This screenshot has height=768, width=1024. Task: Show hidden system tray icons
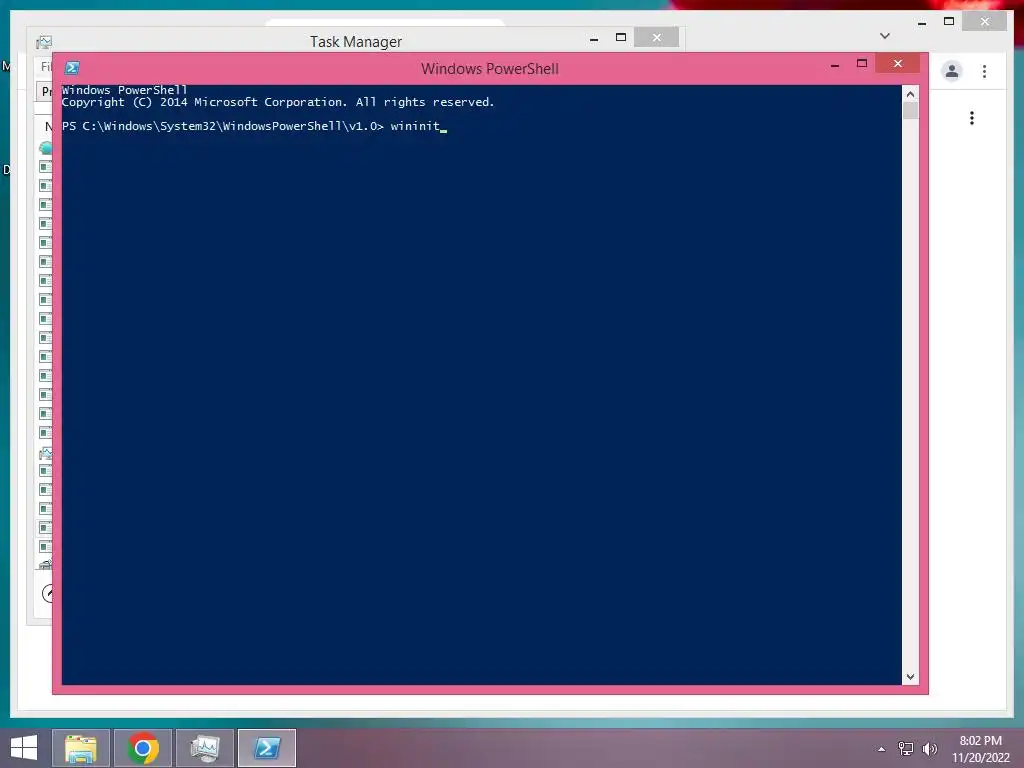[882, 749]
